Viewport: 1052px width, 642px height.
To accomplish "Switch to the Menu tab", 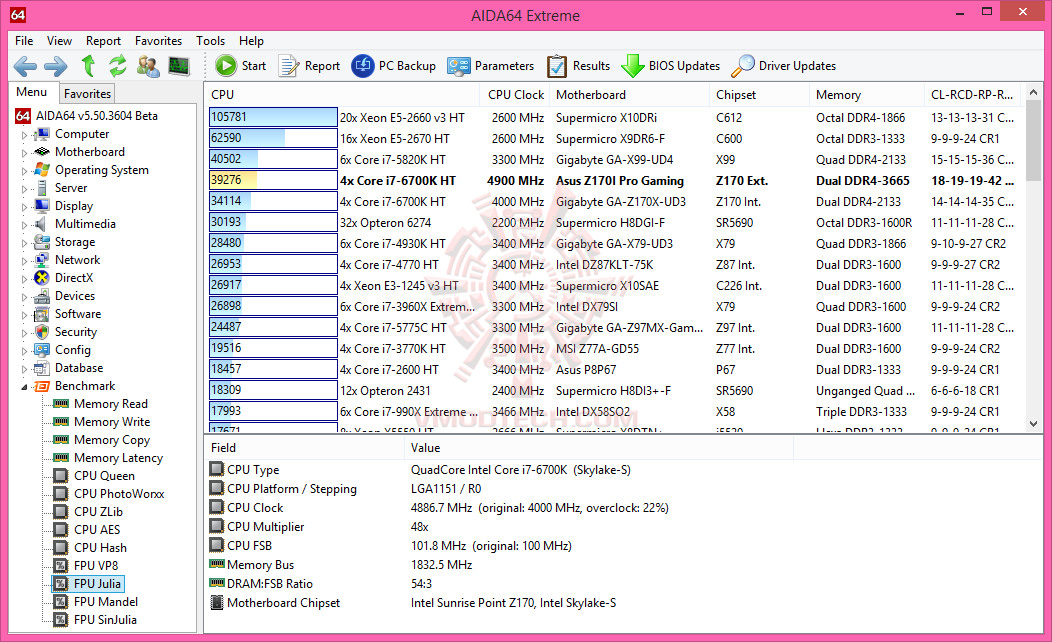I will coord(32,92).
